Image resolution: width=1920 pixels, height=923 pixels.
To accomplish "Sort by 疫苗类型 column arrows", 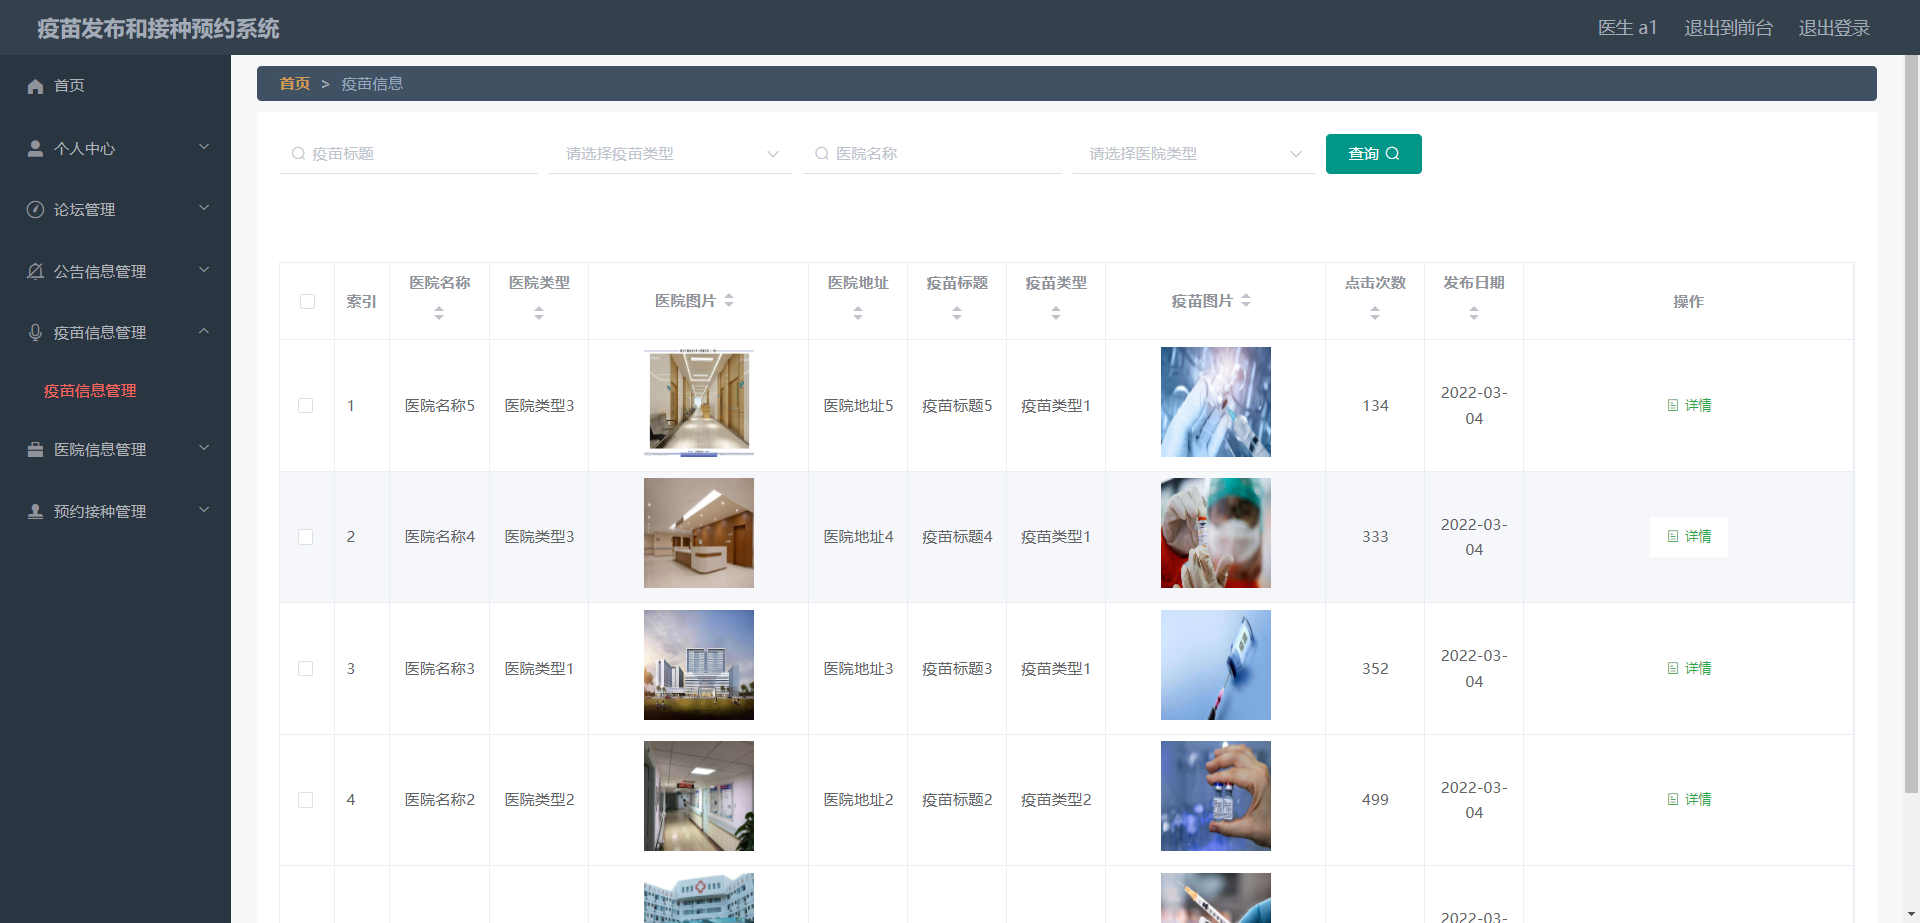I will pyautogui.click(x=1056, y=313).
